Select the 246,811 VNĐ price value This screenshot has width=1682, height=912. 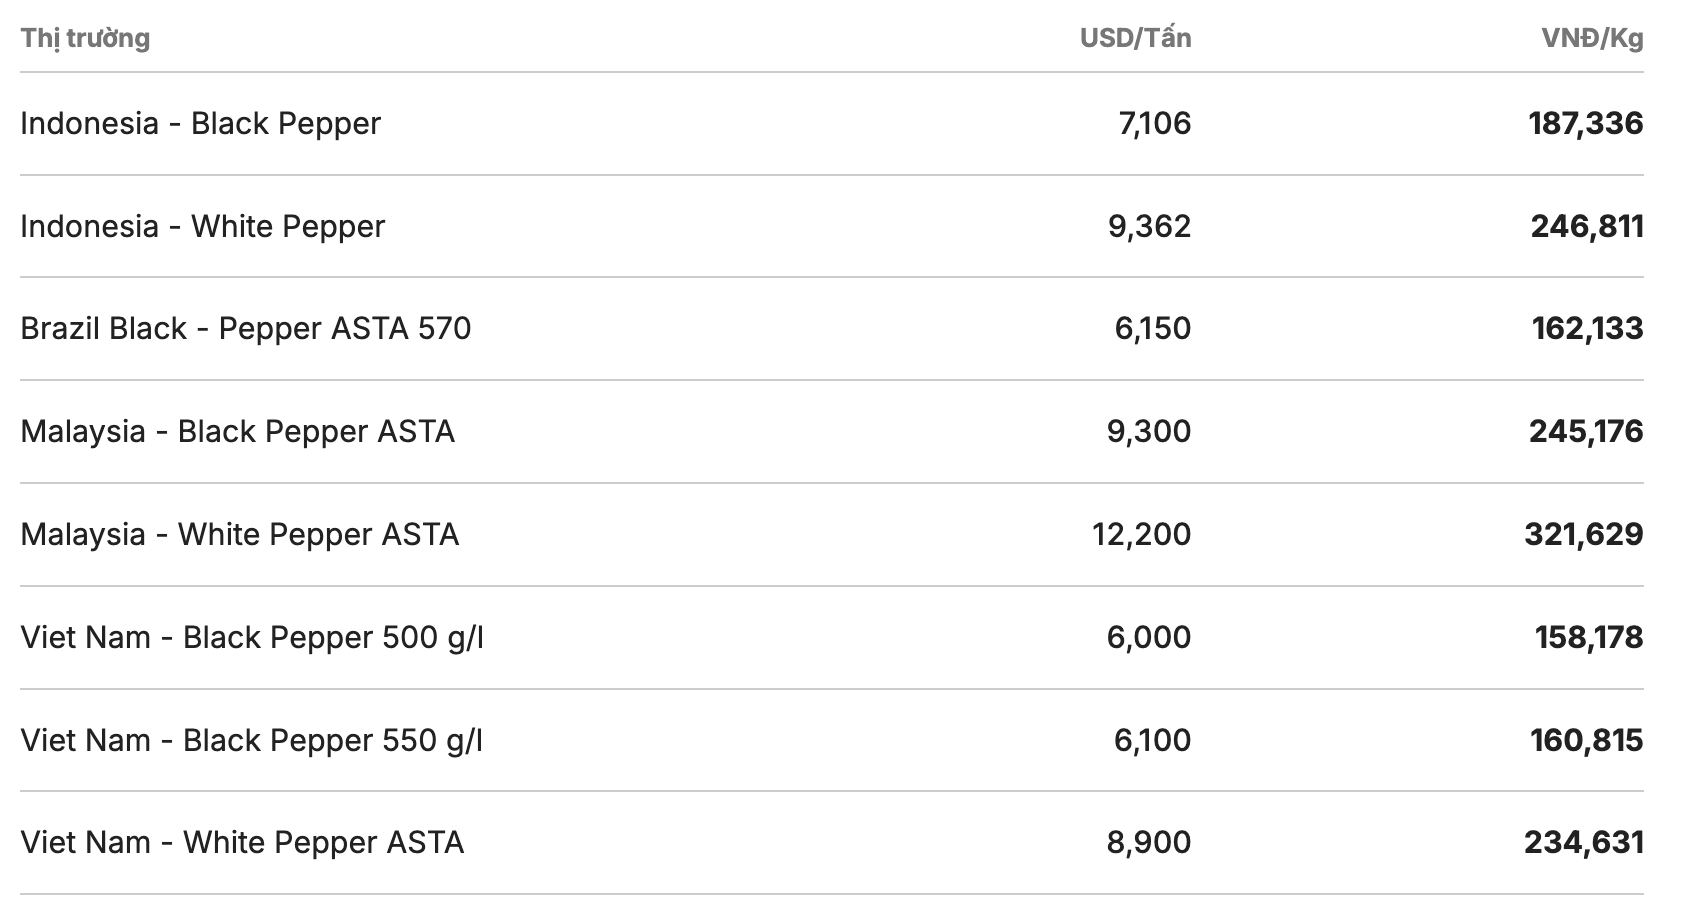(1587, 226)
